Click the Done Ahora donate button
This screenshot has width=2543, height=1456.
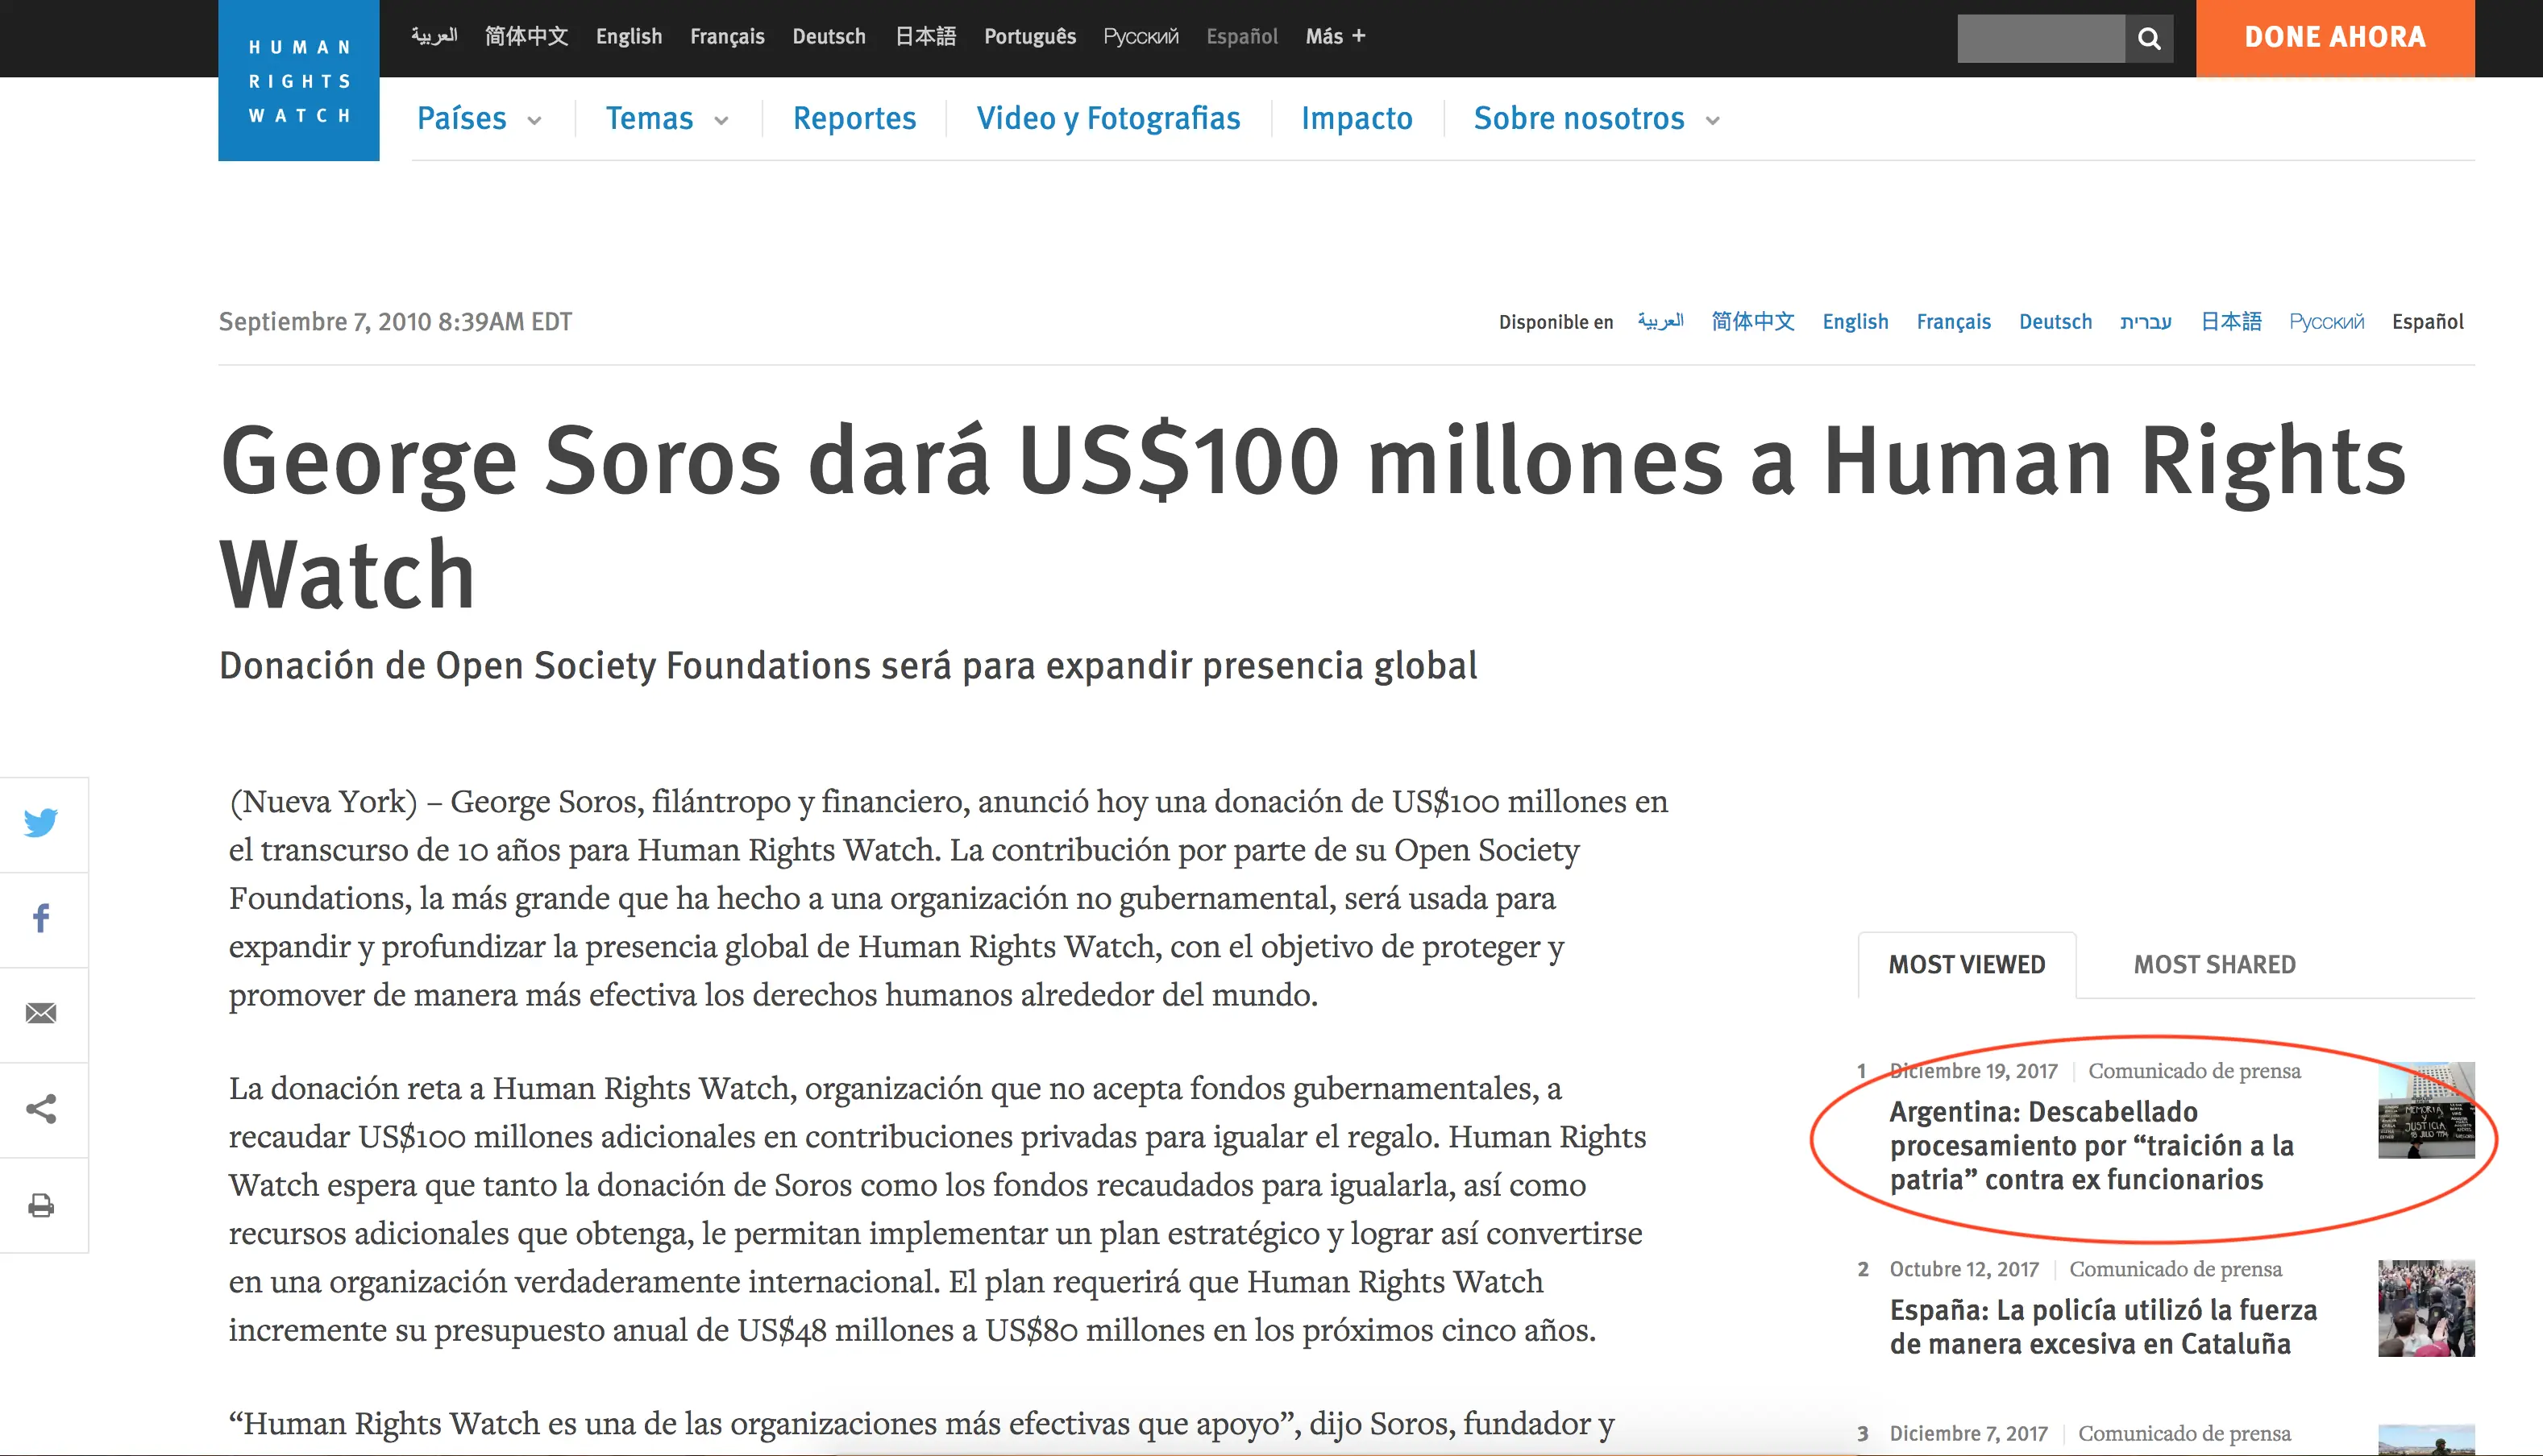click(x=2334, y=38)
